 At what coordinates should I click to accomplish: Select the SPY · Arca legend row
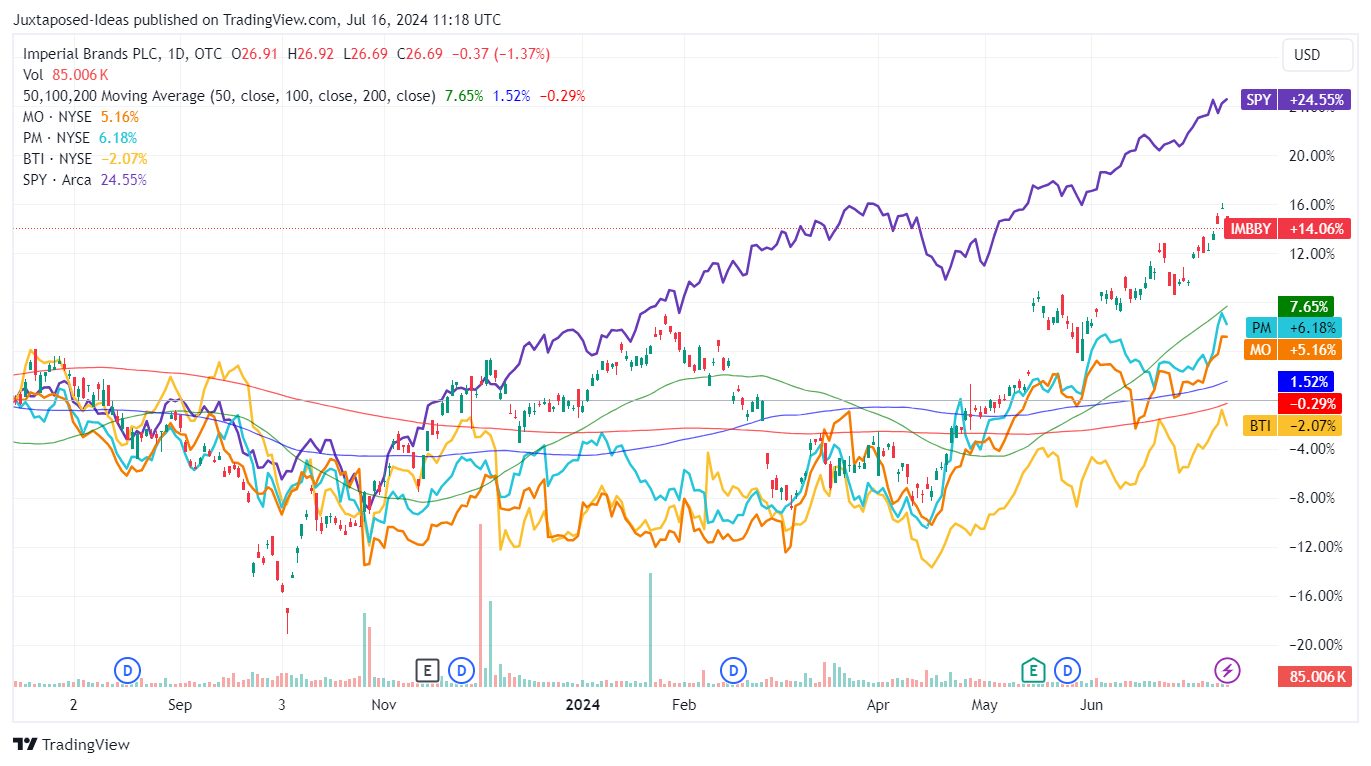[85, 180]
